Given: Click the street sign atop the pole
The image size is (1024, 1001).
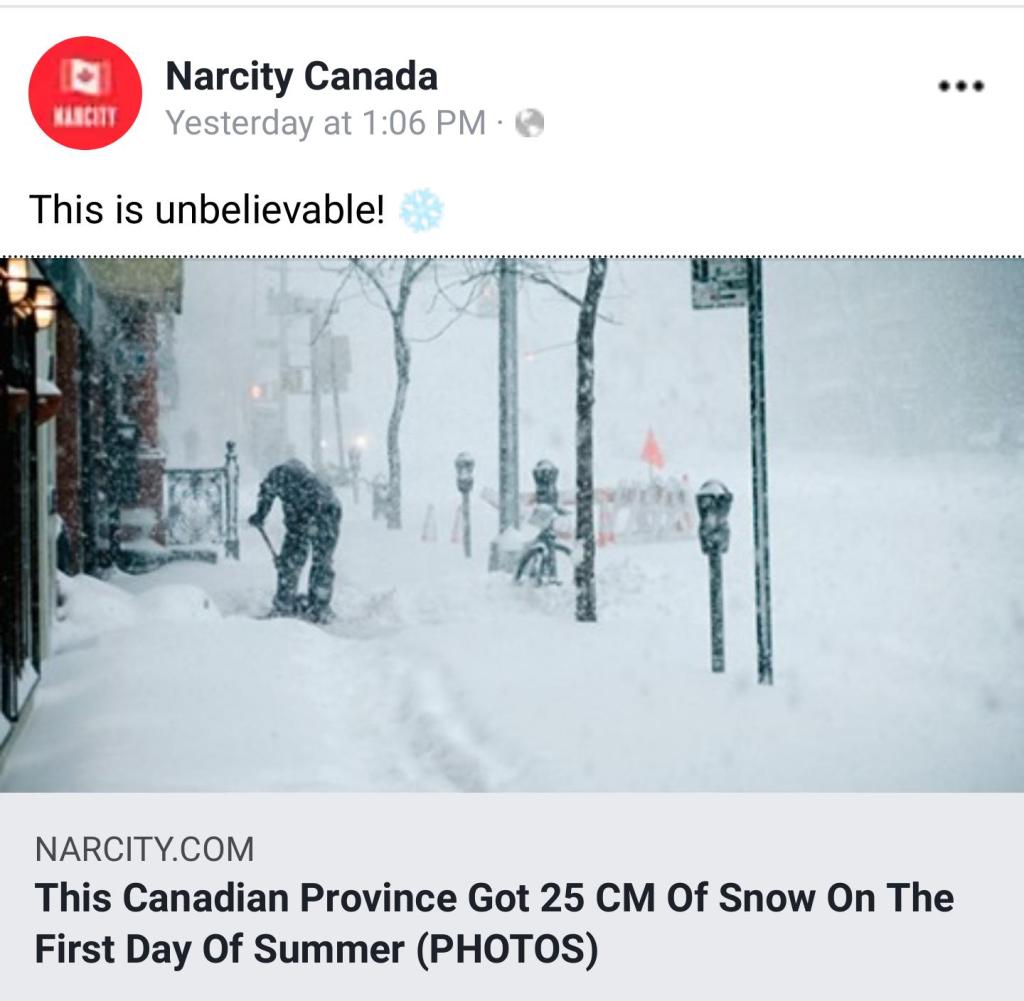Looking at the screenshot, I should coord(719,283).
